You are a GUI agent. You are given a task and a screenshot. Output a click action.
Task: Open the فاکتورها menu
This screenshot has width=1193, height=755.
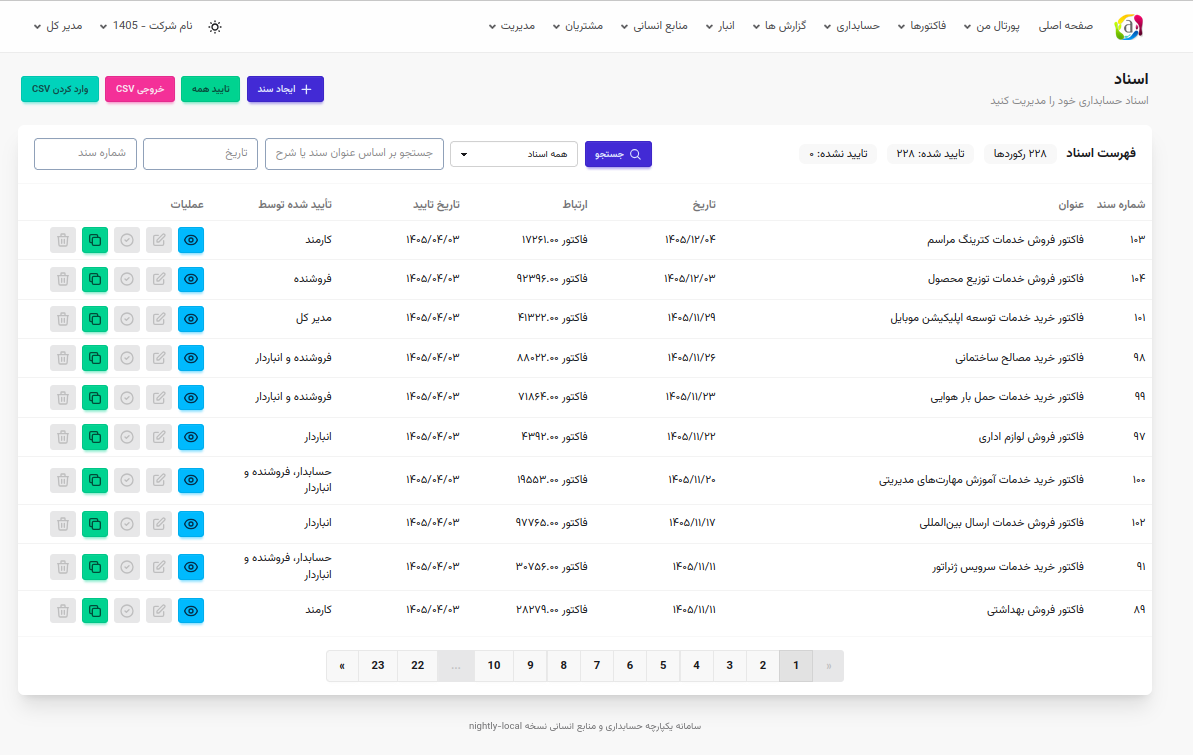[921, 26]
